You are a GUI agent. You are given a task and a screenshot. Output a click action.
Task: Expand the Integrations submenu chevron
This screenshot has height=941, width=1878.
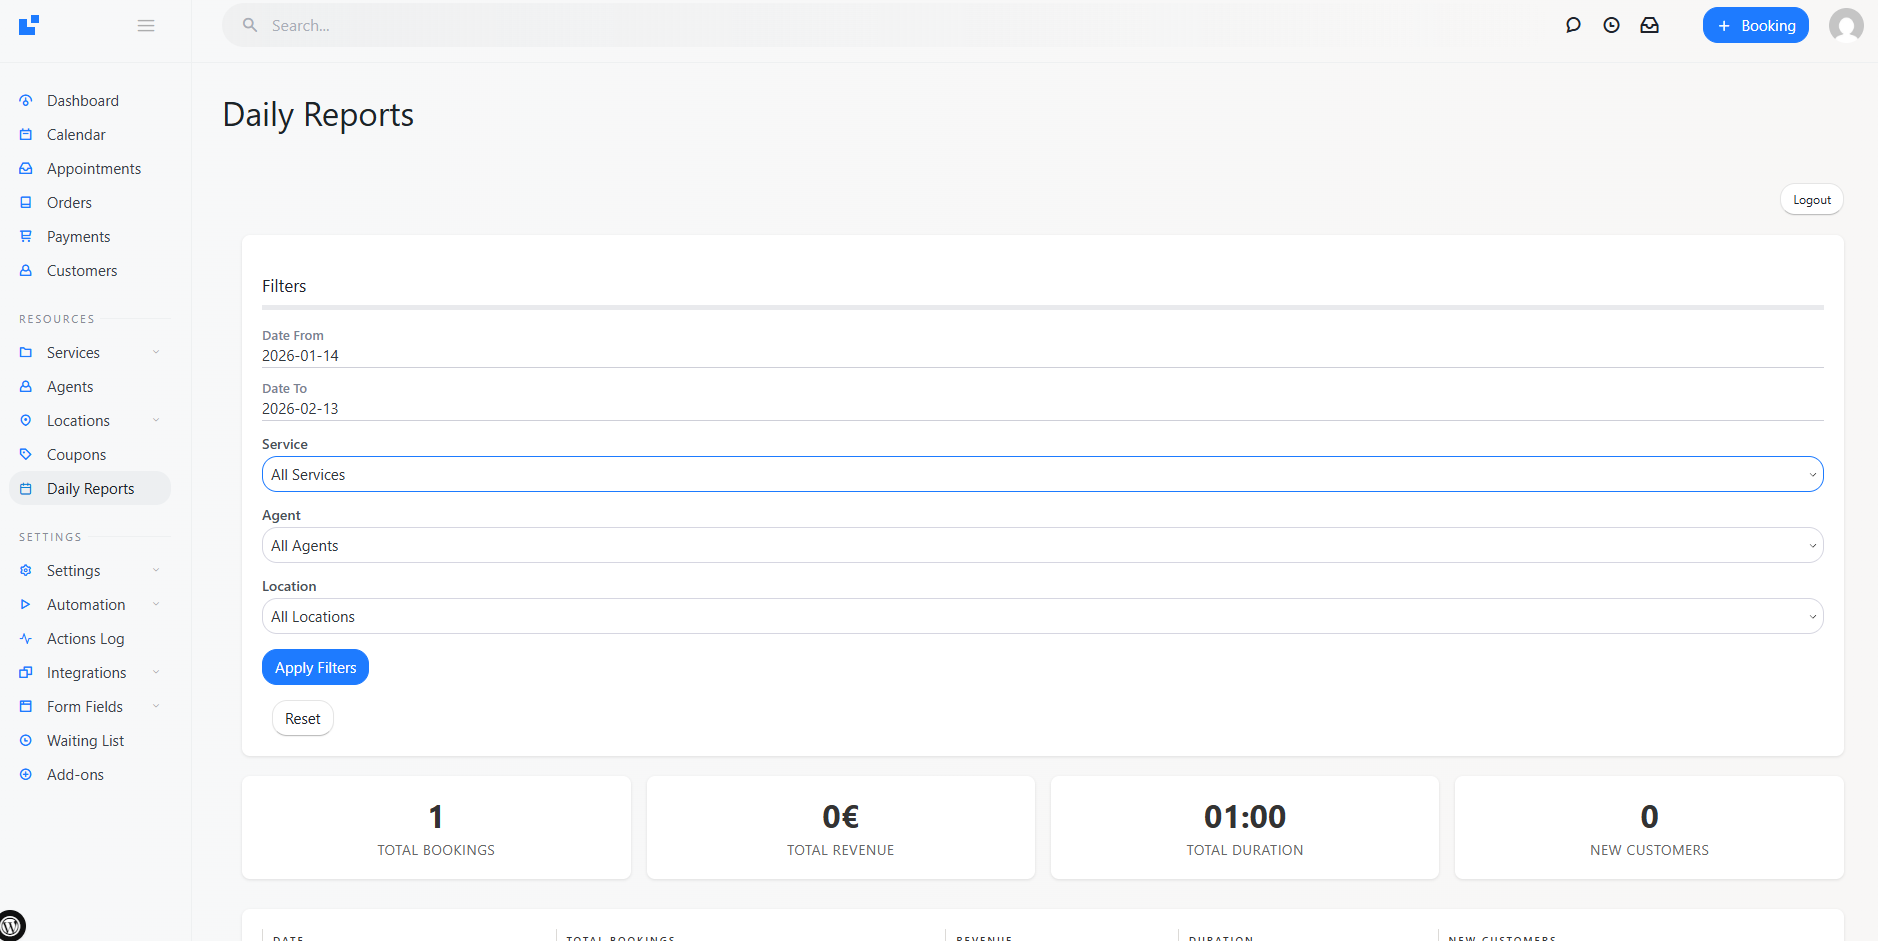pos(156,672)
